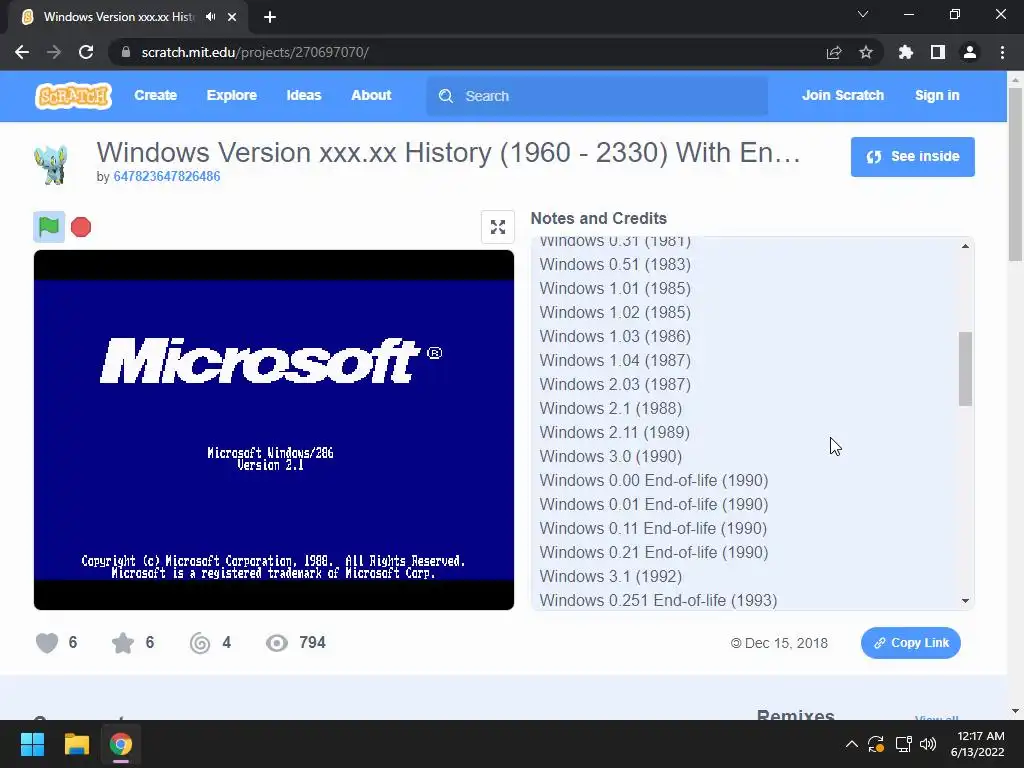Click the browser forward arrow

click(x=54, y=52)
